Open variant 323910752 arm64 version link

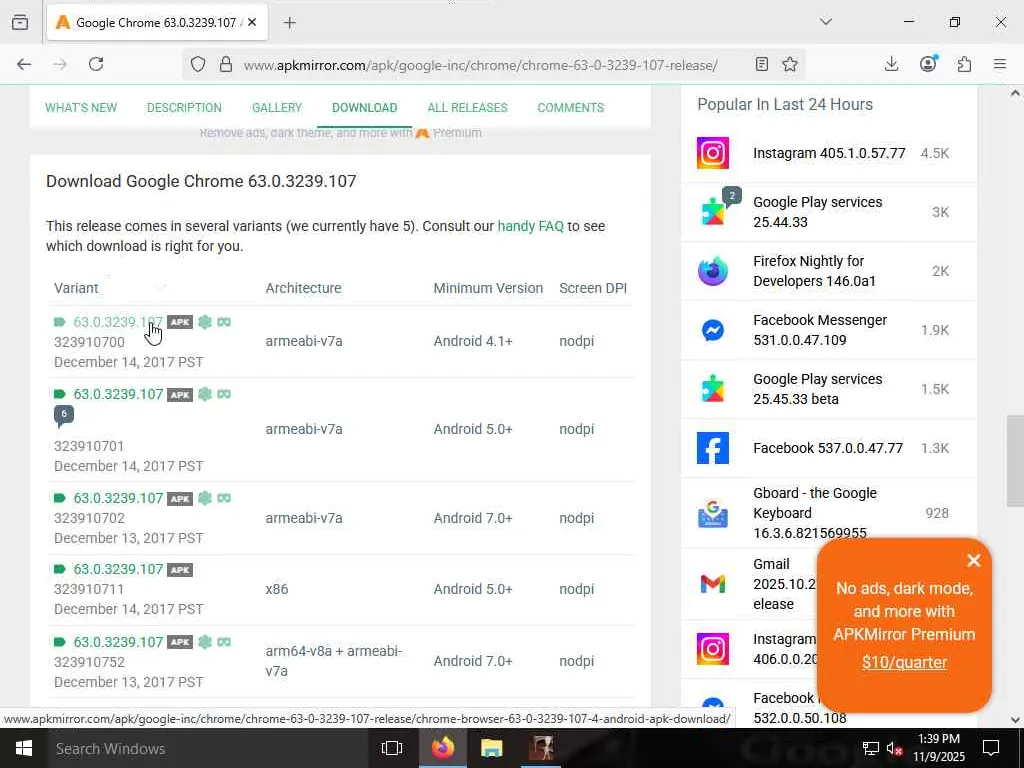tap(118, 642)
